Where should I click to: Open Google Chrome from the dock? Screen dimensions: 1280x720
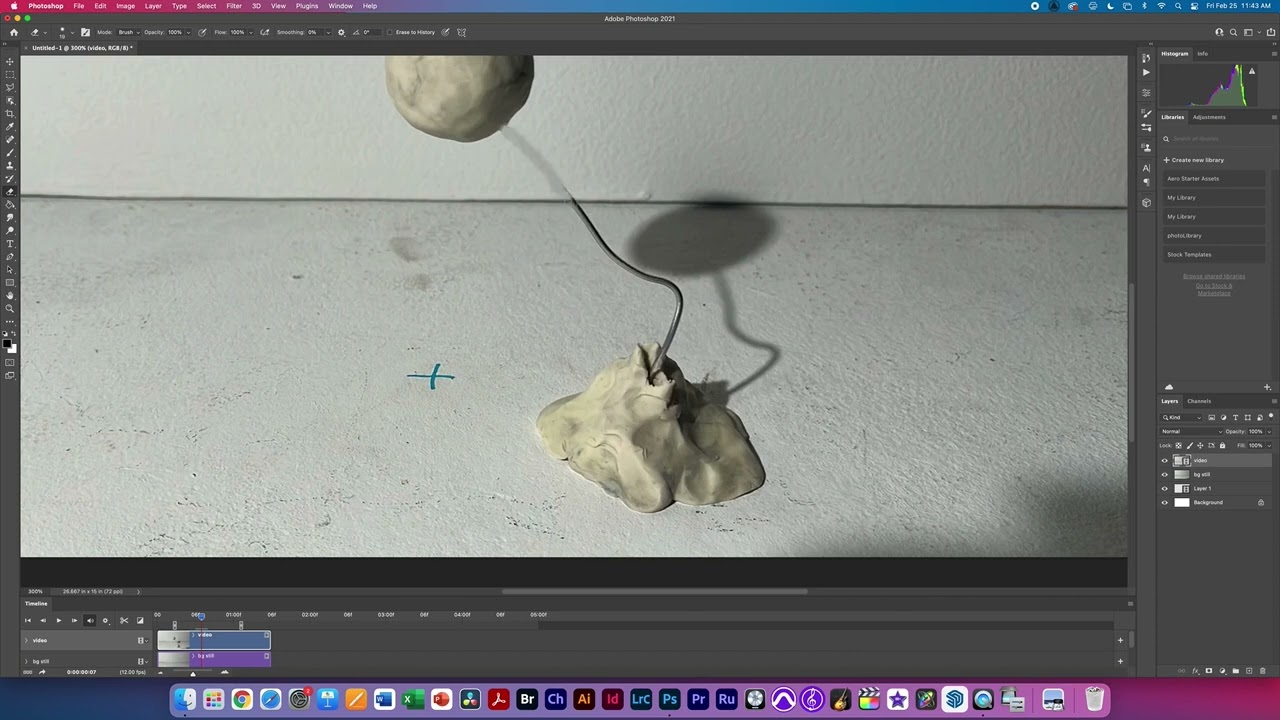(x=241, y=699)
